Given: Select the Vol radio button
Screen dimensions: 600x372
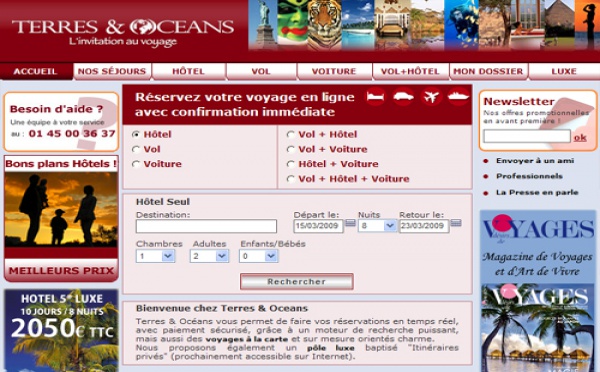Looking at the screenshot, I should 135,149.
